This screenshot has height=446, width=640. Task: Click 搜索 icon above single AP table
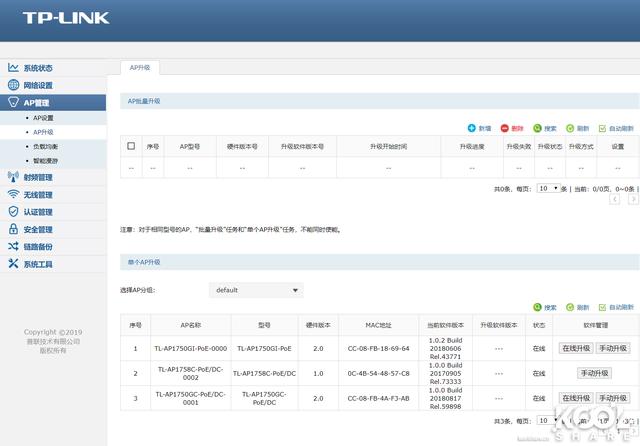pyautogui.click(x=537, y=307)
